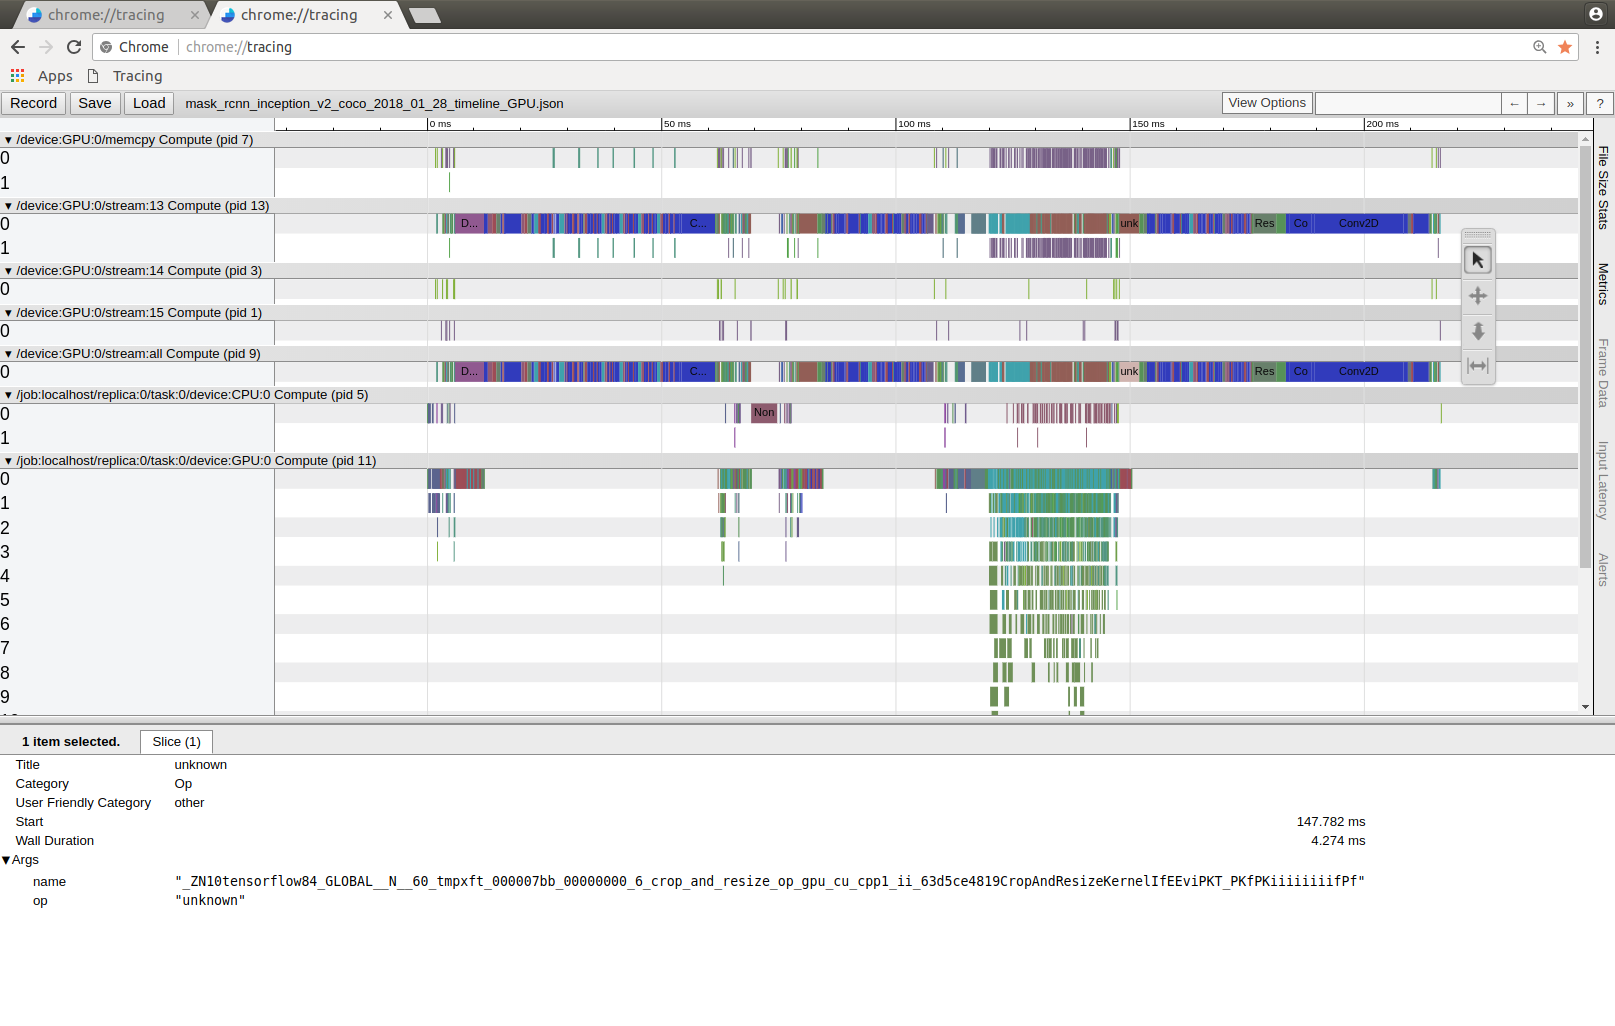Collapse GPU:0/stream:15 Compute (pid 1) section

(8, 313)
